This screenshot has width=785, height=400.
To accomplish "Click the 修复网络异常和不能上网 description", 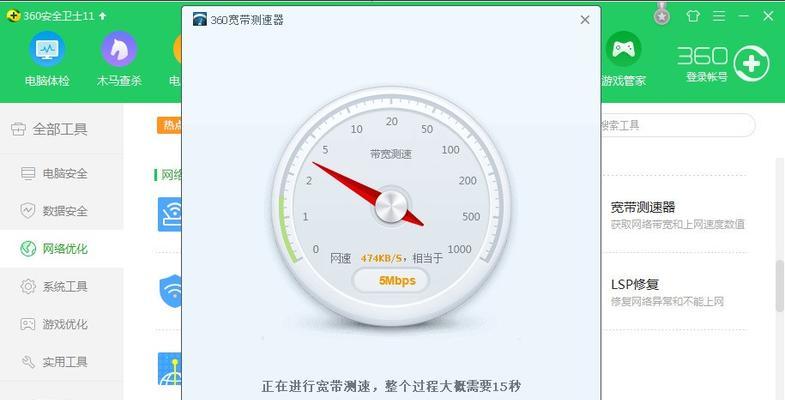I will (667, 301).
